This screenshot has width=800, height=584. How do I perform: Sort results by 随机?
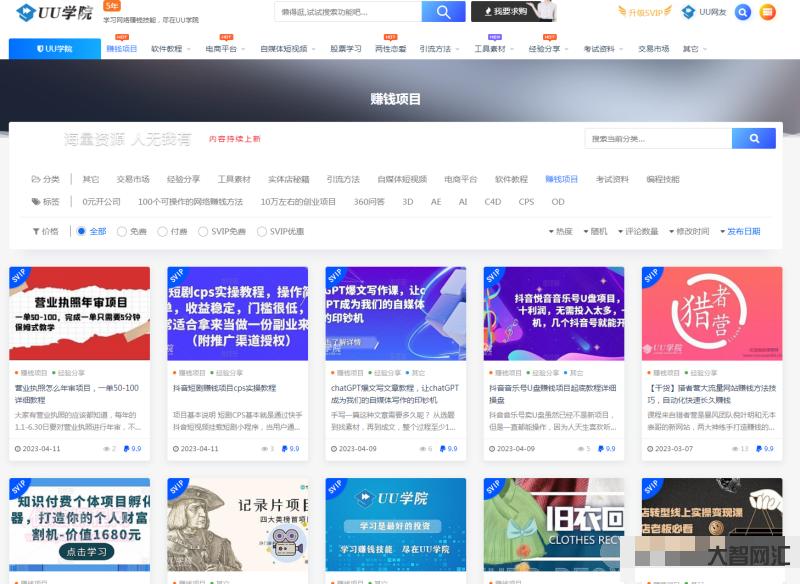pyautogui.click(x=595, y=231)
